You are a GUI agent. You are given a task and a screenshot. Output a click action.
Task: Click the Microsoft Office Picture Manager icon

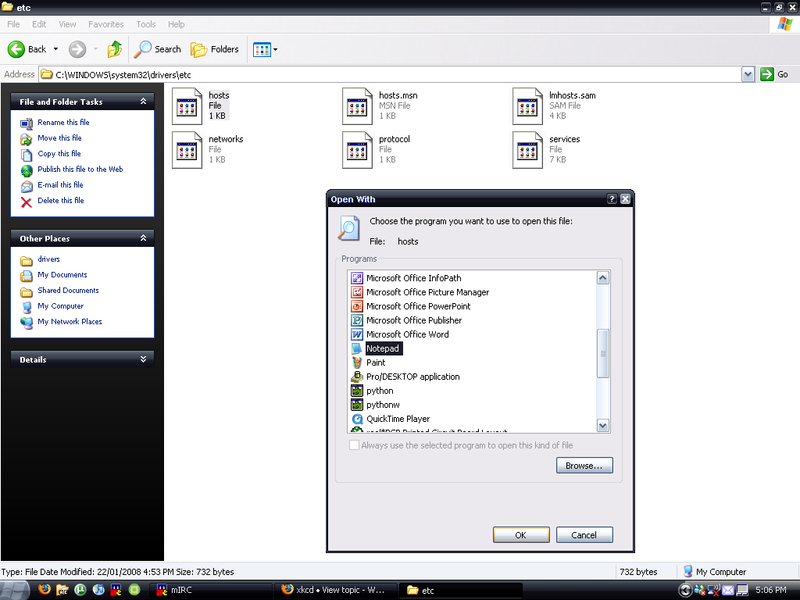(357, 292)
